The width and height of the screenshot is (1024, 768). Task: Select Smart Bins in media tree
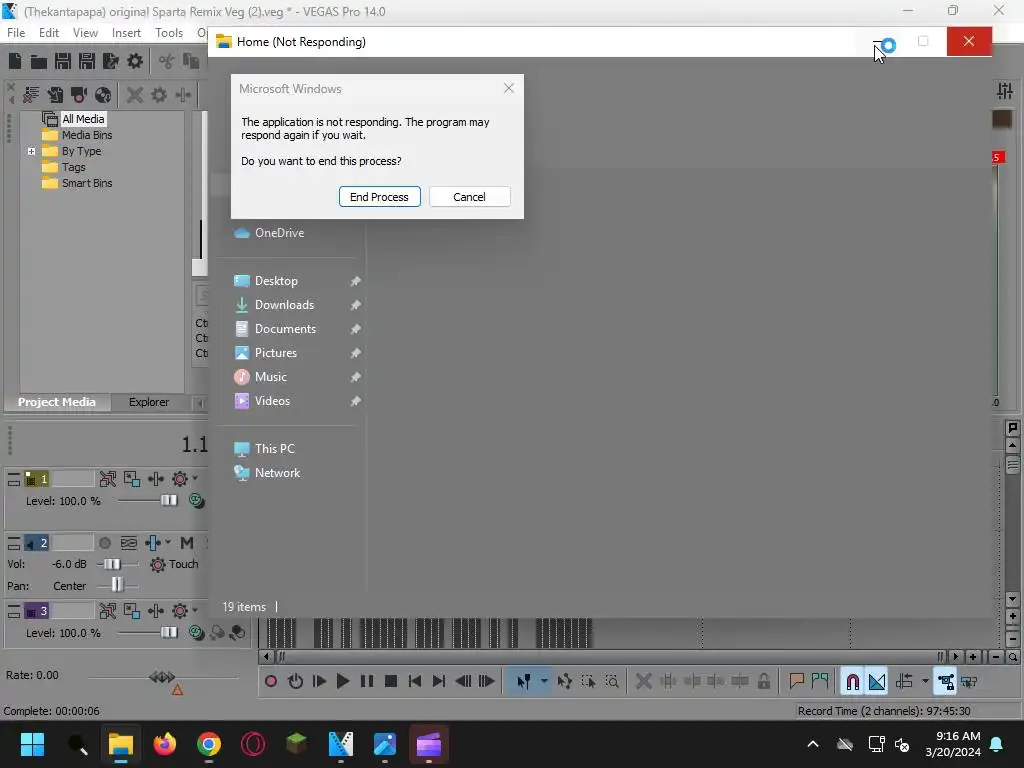[x=87, y=184]
